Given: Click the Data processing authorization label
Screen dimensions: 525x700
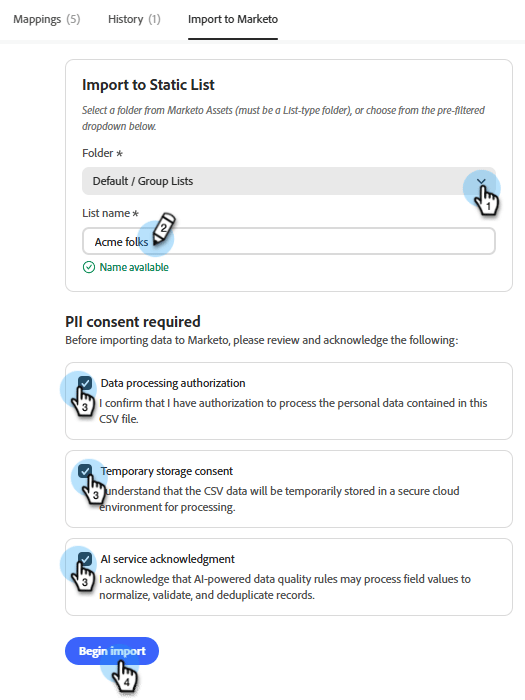Looking at the screenshot, I should [x=173, y=383].
